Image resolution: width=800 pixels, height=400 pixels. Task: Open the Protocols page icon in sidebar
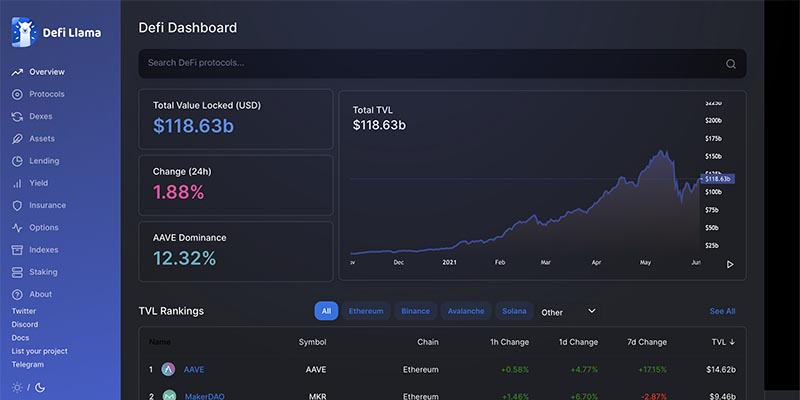(17, 94)
